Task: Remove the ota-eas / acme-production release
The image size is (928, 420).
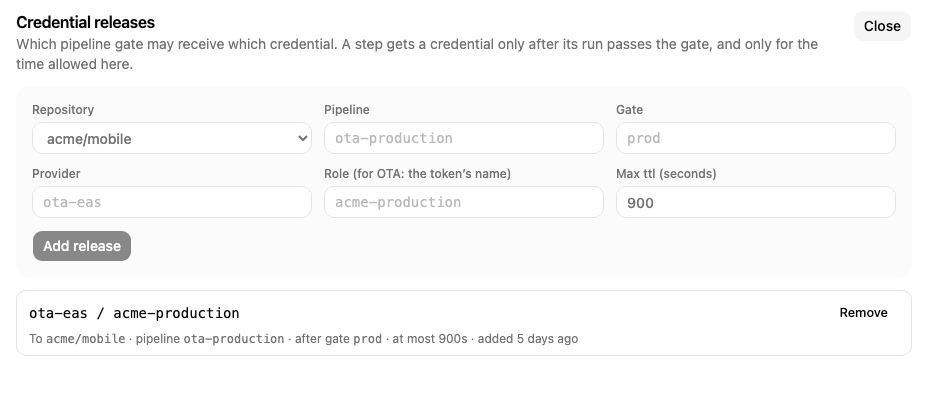Action: [x=863, y=313]
